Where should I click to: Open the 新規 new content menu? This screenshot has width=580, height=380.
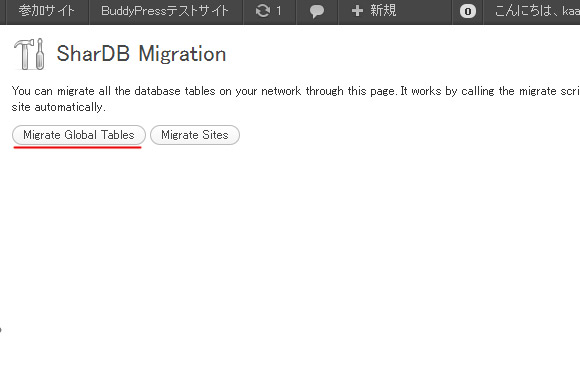(x=374, y=11)
